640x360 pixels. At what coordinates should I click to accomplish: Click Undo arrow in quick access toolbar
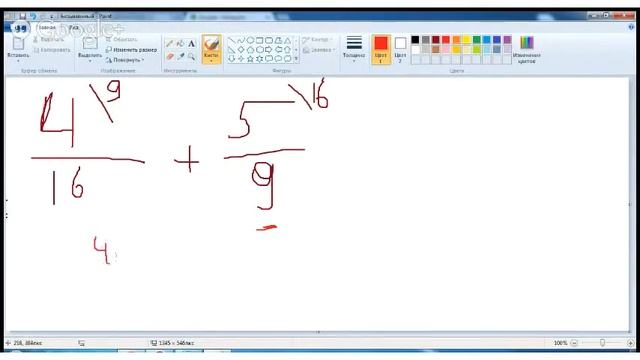click(x=33, y=16)
